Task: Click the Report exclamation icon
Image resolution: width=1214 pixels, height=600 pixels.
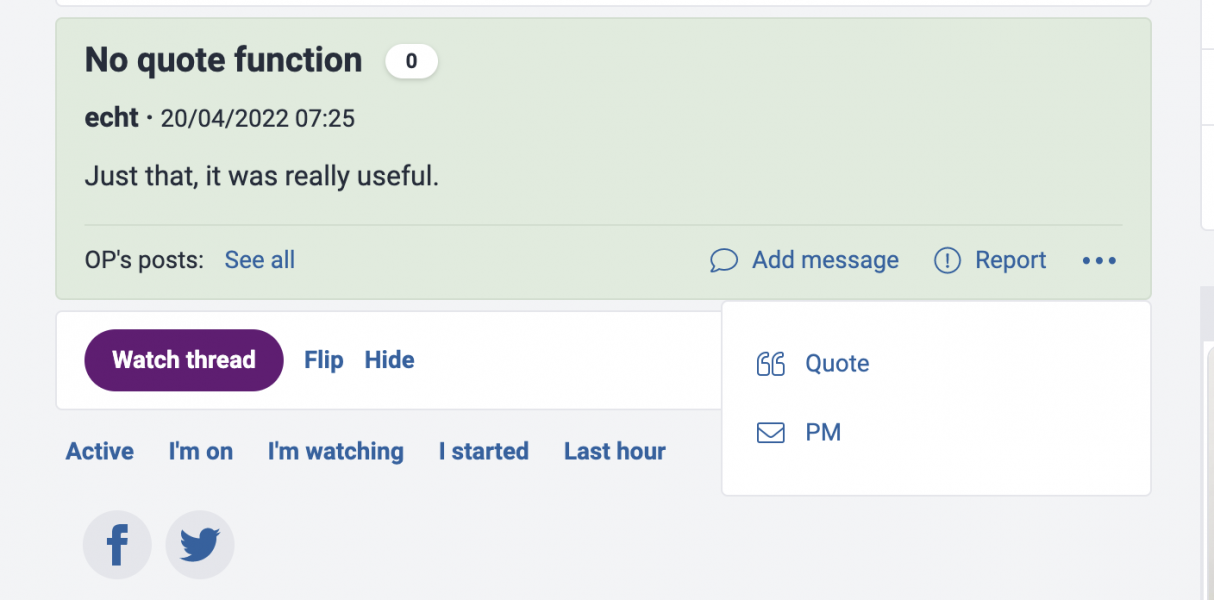Action: tap(946, 260)
